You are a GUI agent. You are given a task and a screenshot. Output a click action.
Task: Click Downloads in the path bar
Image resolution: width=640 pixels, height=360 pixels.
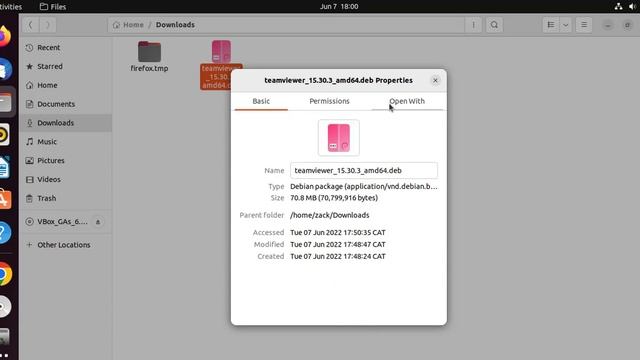click(x=175, y=25)
